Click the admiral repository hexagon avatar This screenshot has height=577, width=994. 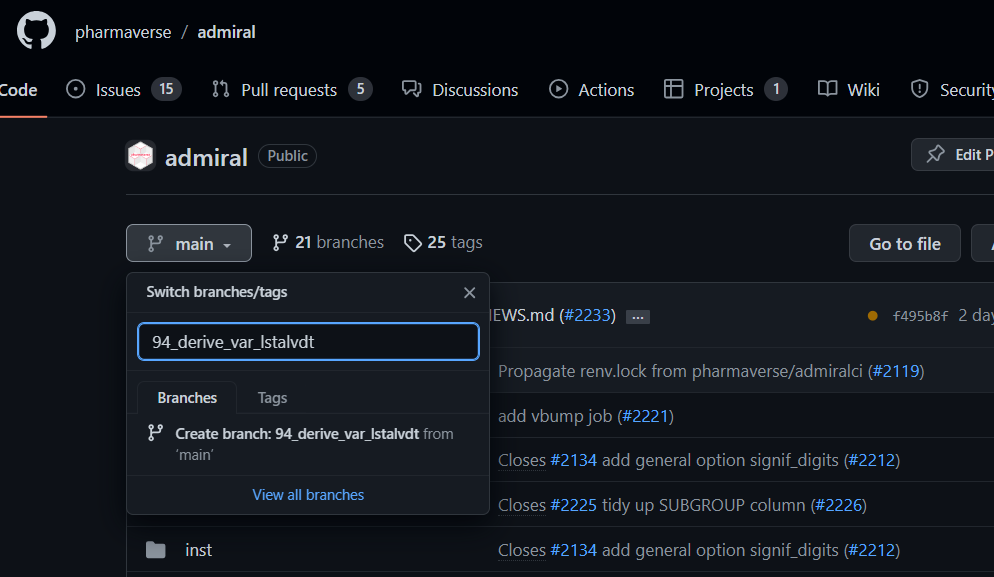pos(141,156)
